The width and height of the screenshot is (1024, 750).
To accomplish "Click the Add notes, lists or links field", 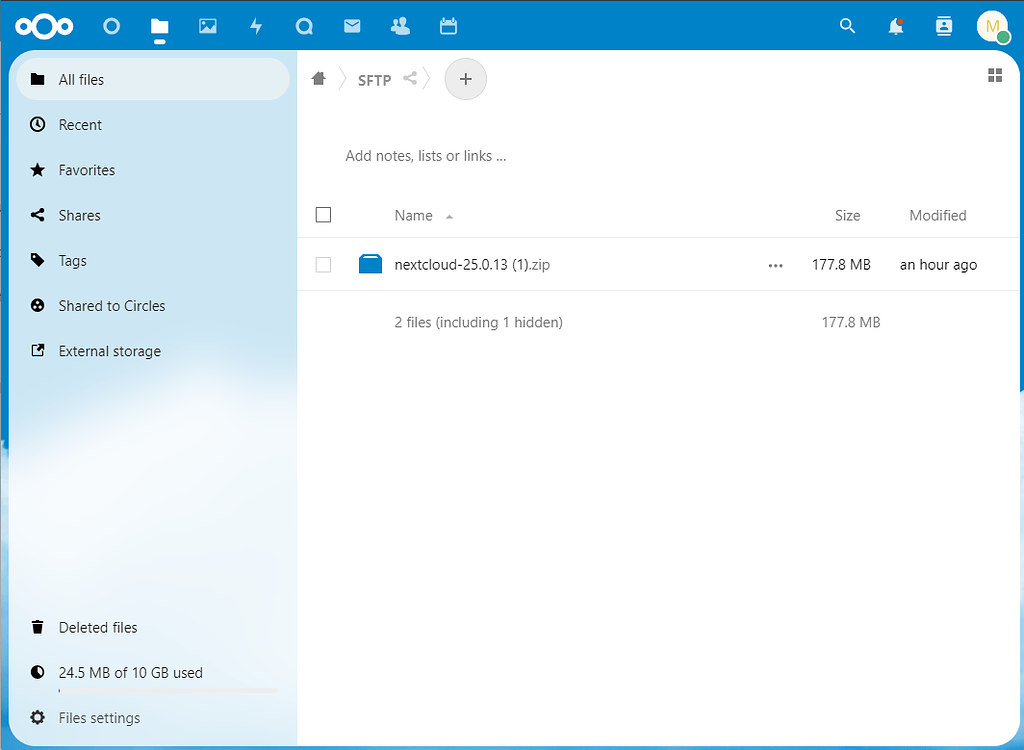I will point(425,156).
